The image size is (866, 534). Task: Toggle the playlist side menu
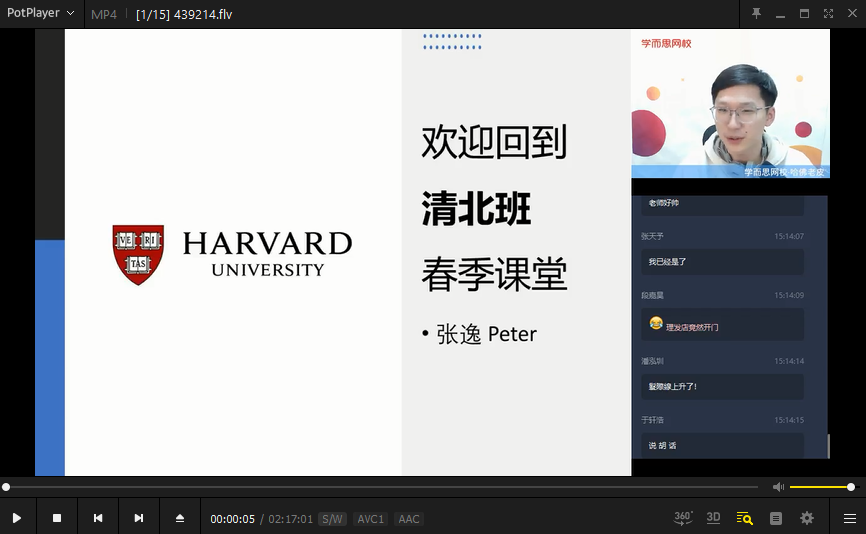(x=849, y=518)
